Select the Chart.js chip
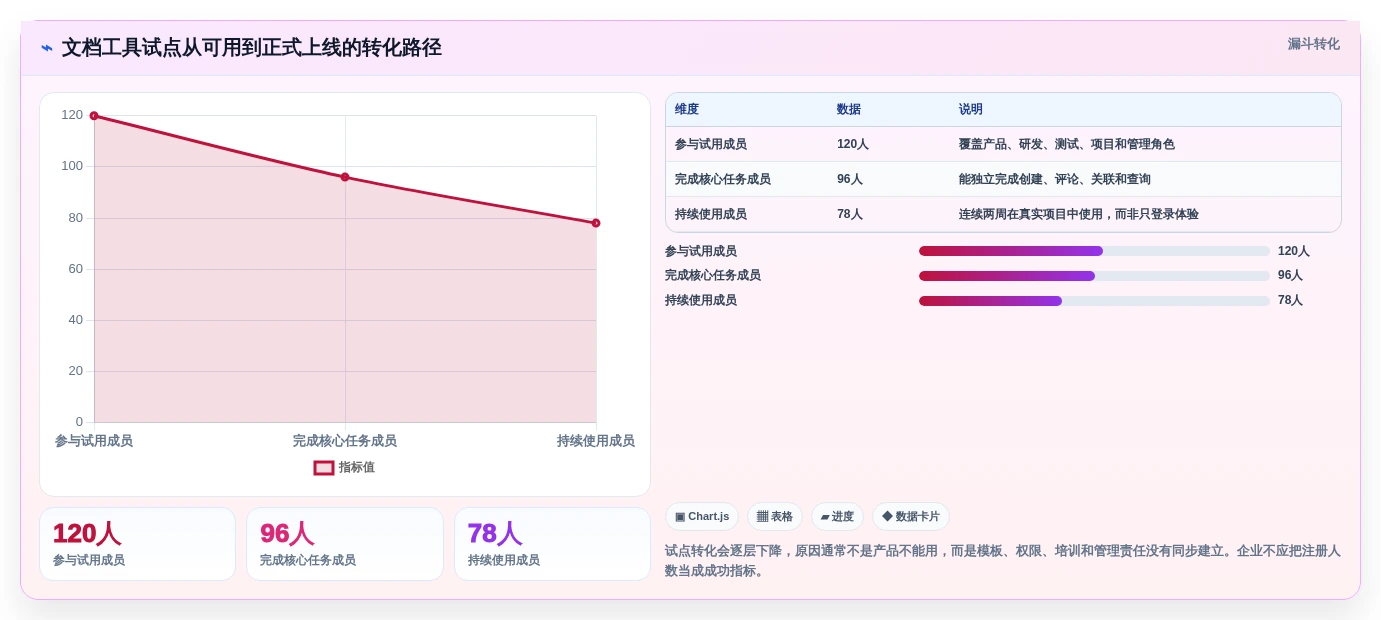Screen dimensions: 1381x620 tap(702, 517)
